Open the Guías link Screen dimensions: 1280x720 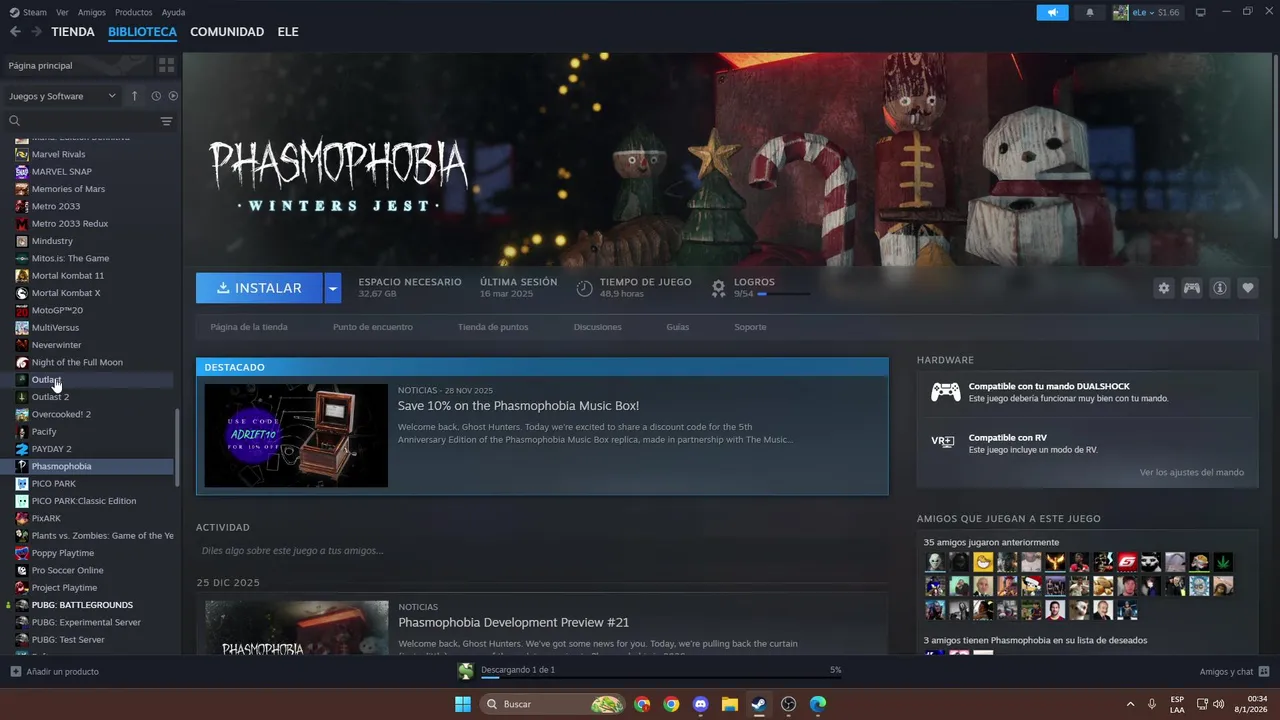pos(678,327)
